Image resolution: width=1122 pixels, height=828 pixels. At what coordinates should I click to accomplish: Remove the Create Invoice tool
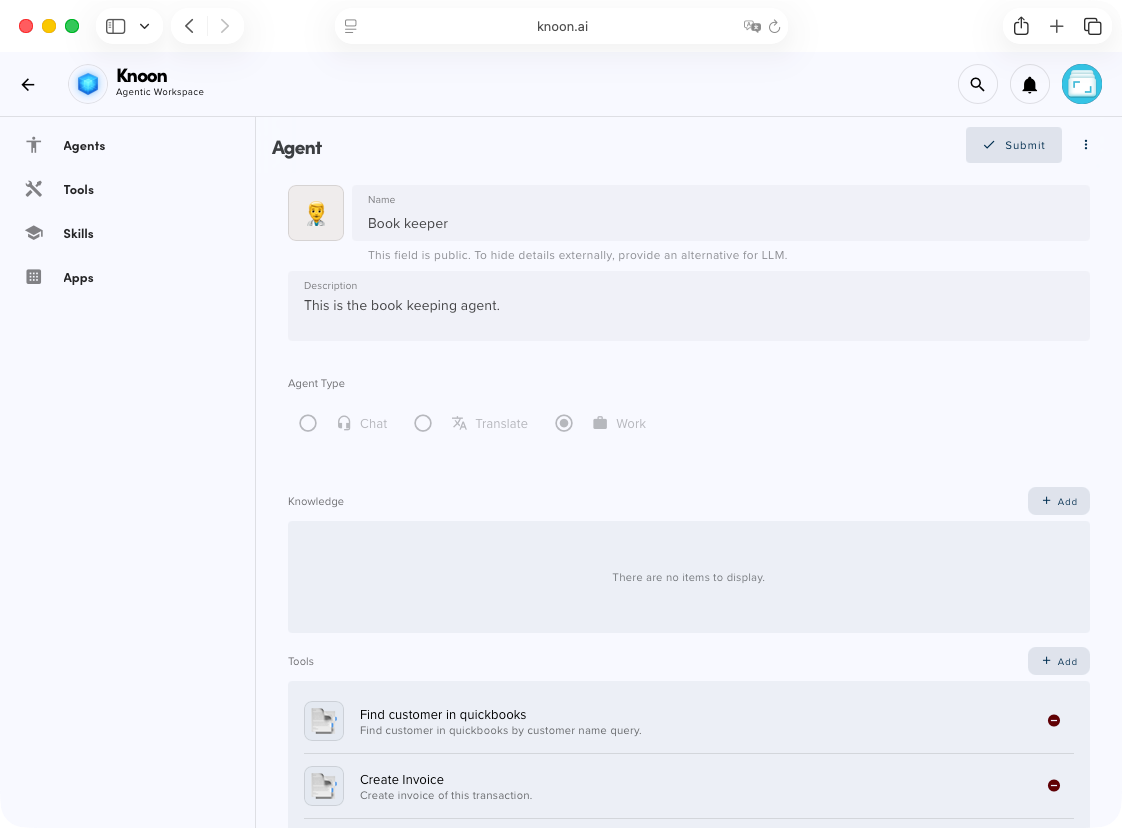(1054, 786)
